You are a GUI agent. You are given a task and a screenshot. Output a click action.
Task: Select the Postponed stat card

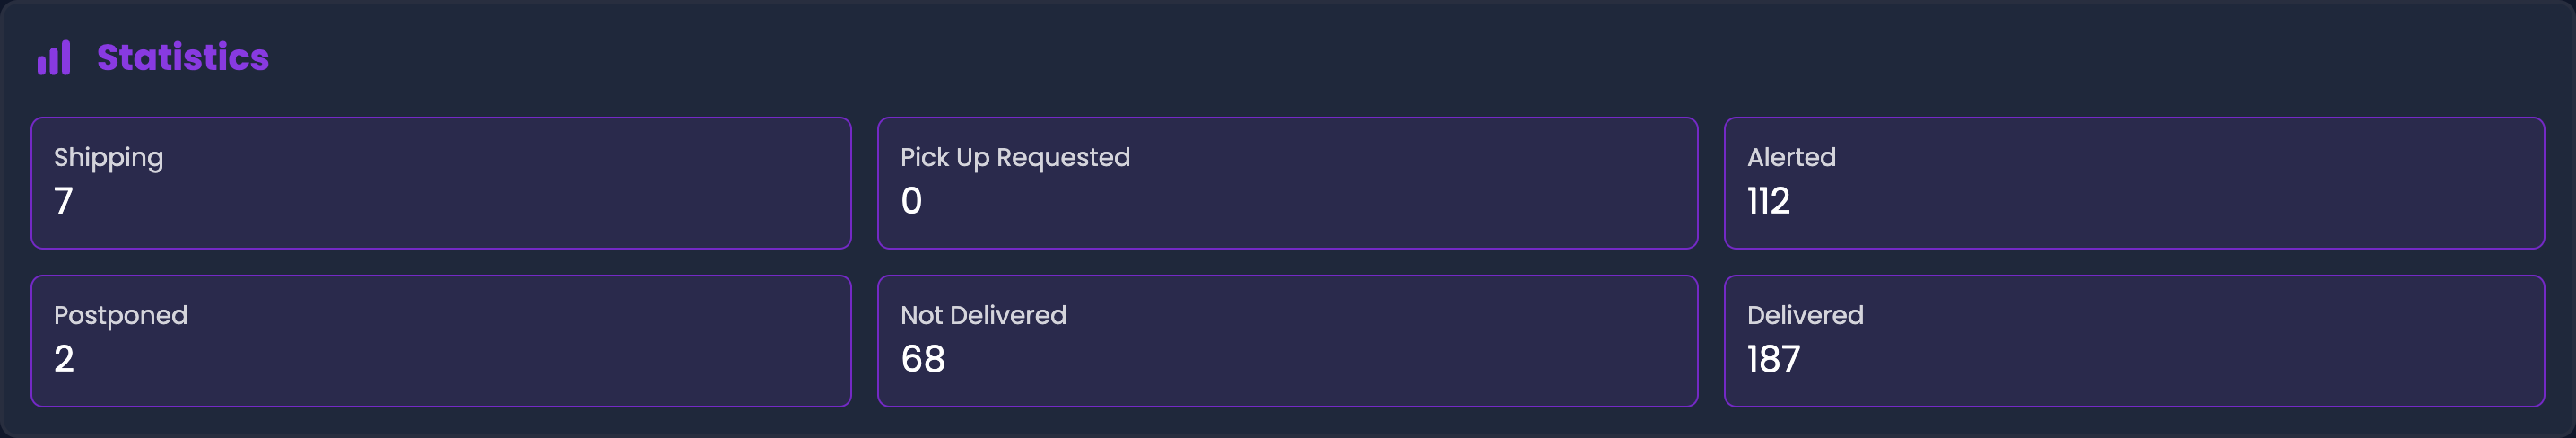pos(441,341)
